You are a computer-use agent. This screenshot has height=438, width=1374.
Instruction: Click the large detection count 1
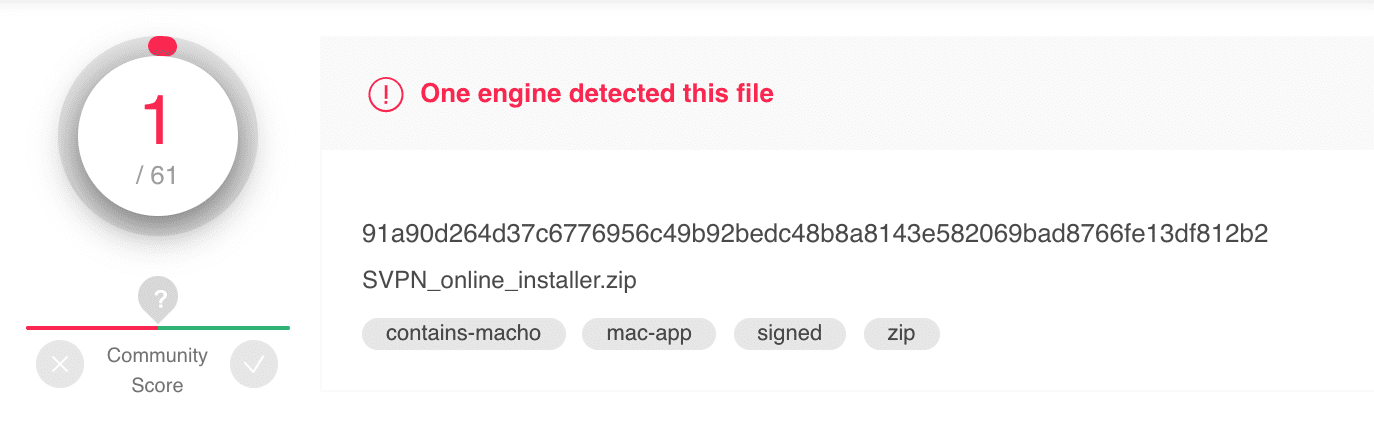tap(158, 122)
